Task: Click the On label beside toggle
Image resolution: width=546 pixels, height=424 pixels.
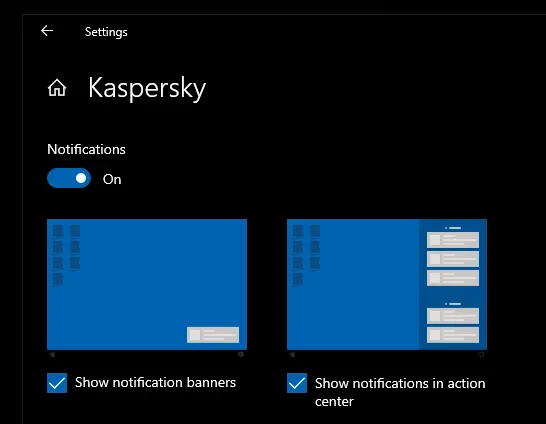Action: (112, 179)
